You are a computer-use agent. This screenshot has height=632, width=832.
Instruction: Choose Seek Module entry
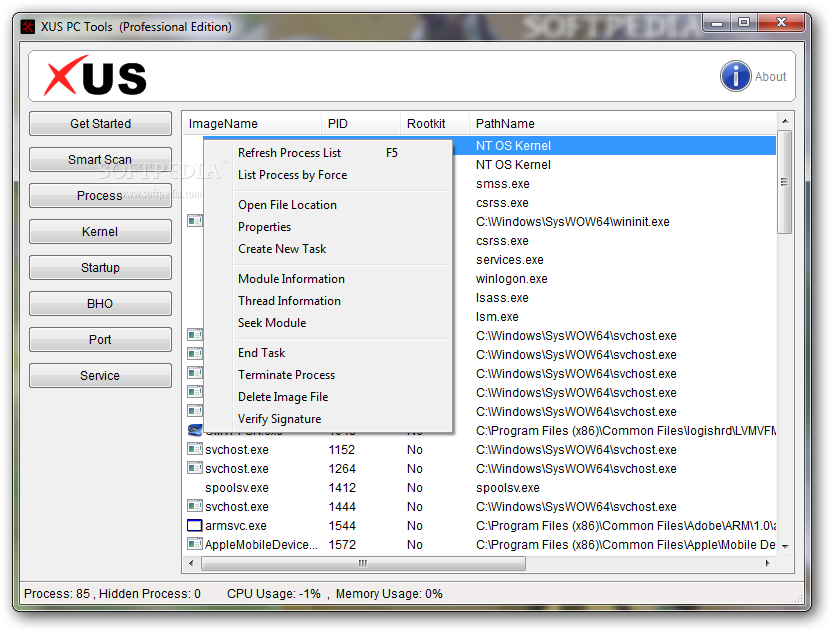[x=328, y=323]
